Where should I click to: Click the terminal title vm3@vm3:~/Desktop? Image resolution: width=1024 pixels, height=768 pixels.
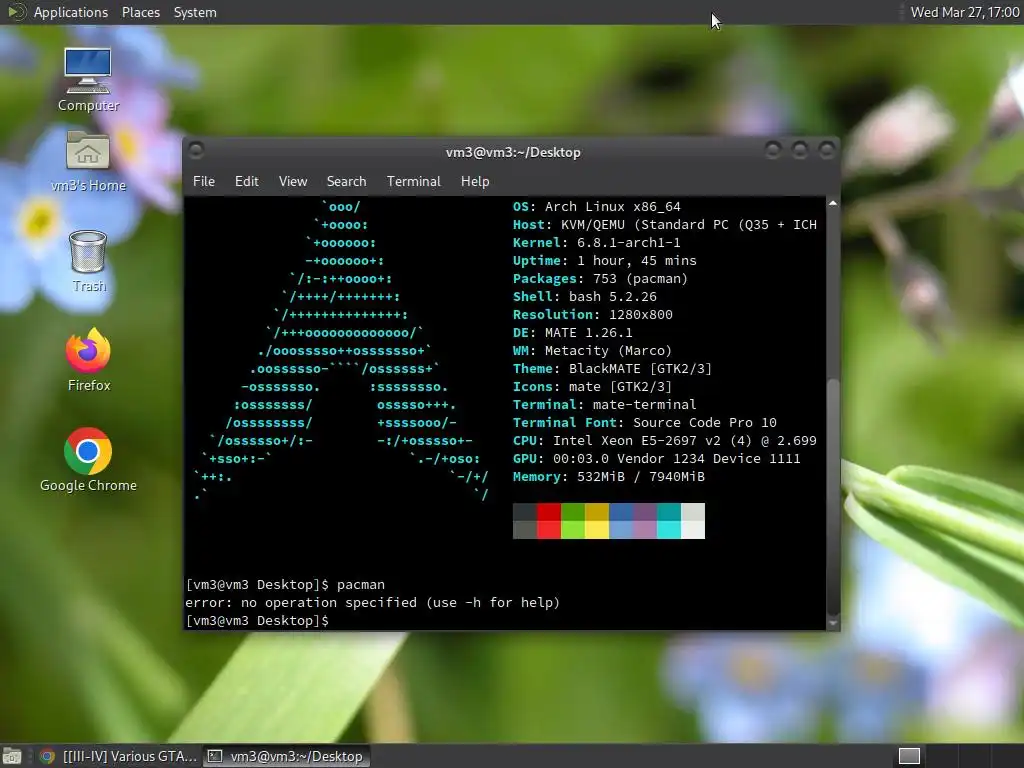point(513,152)
